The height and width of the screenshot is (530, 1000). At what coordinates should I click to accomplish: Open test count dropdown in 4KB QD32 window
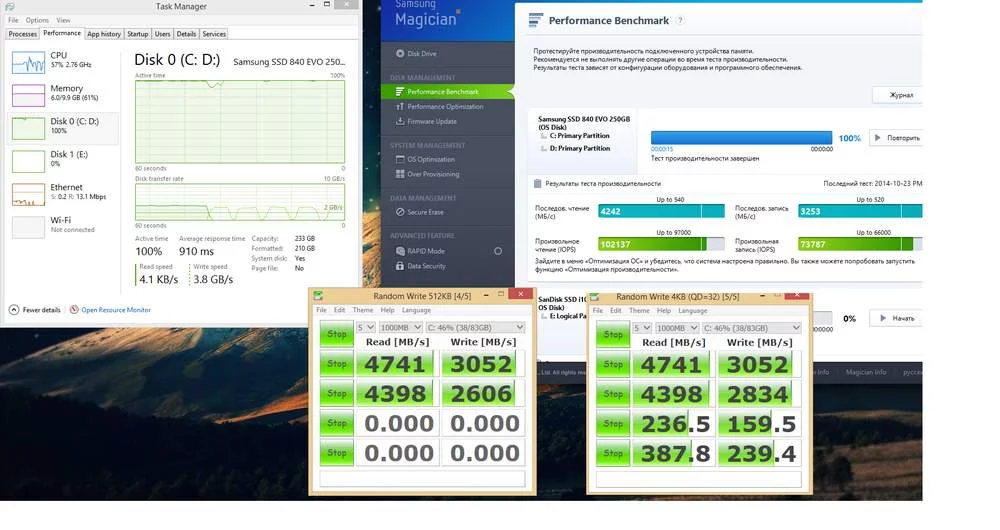(x=642, y=328)
